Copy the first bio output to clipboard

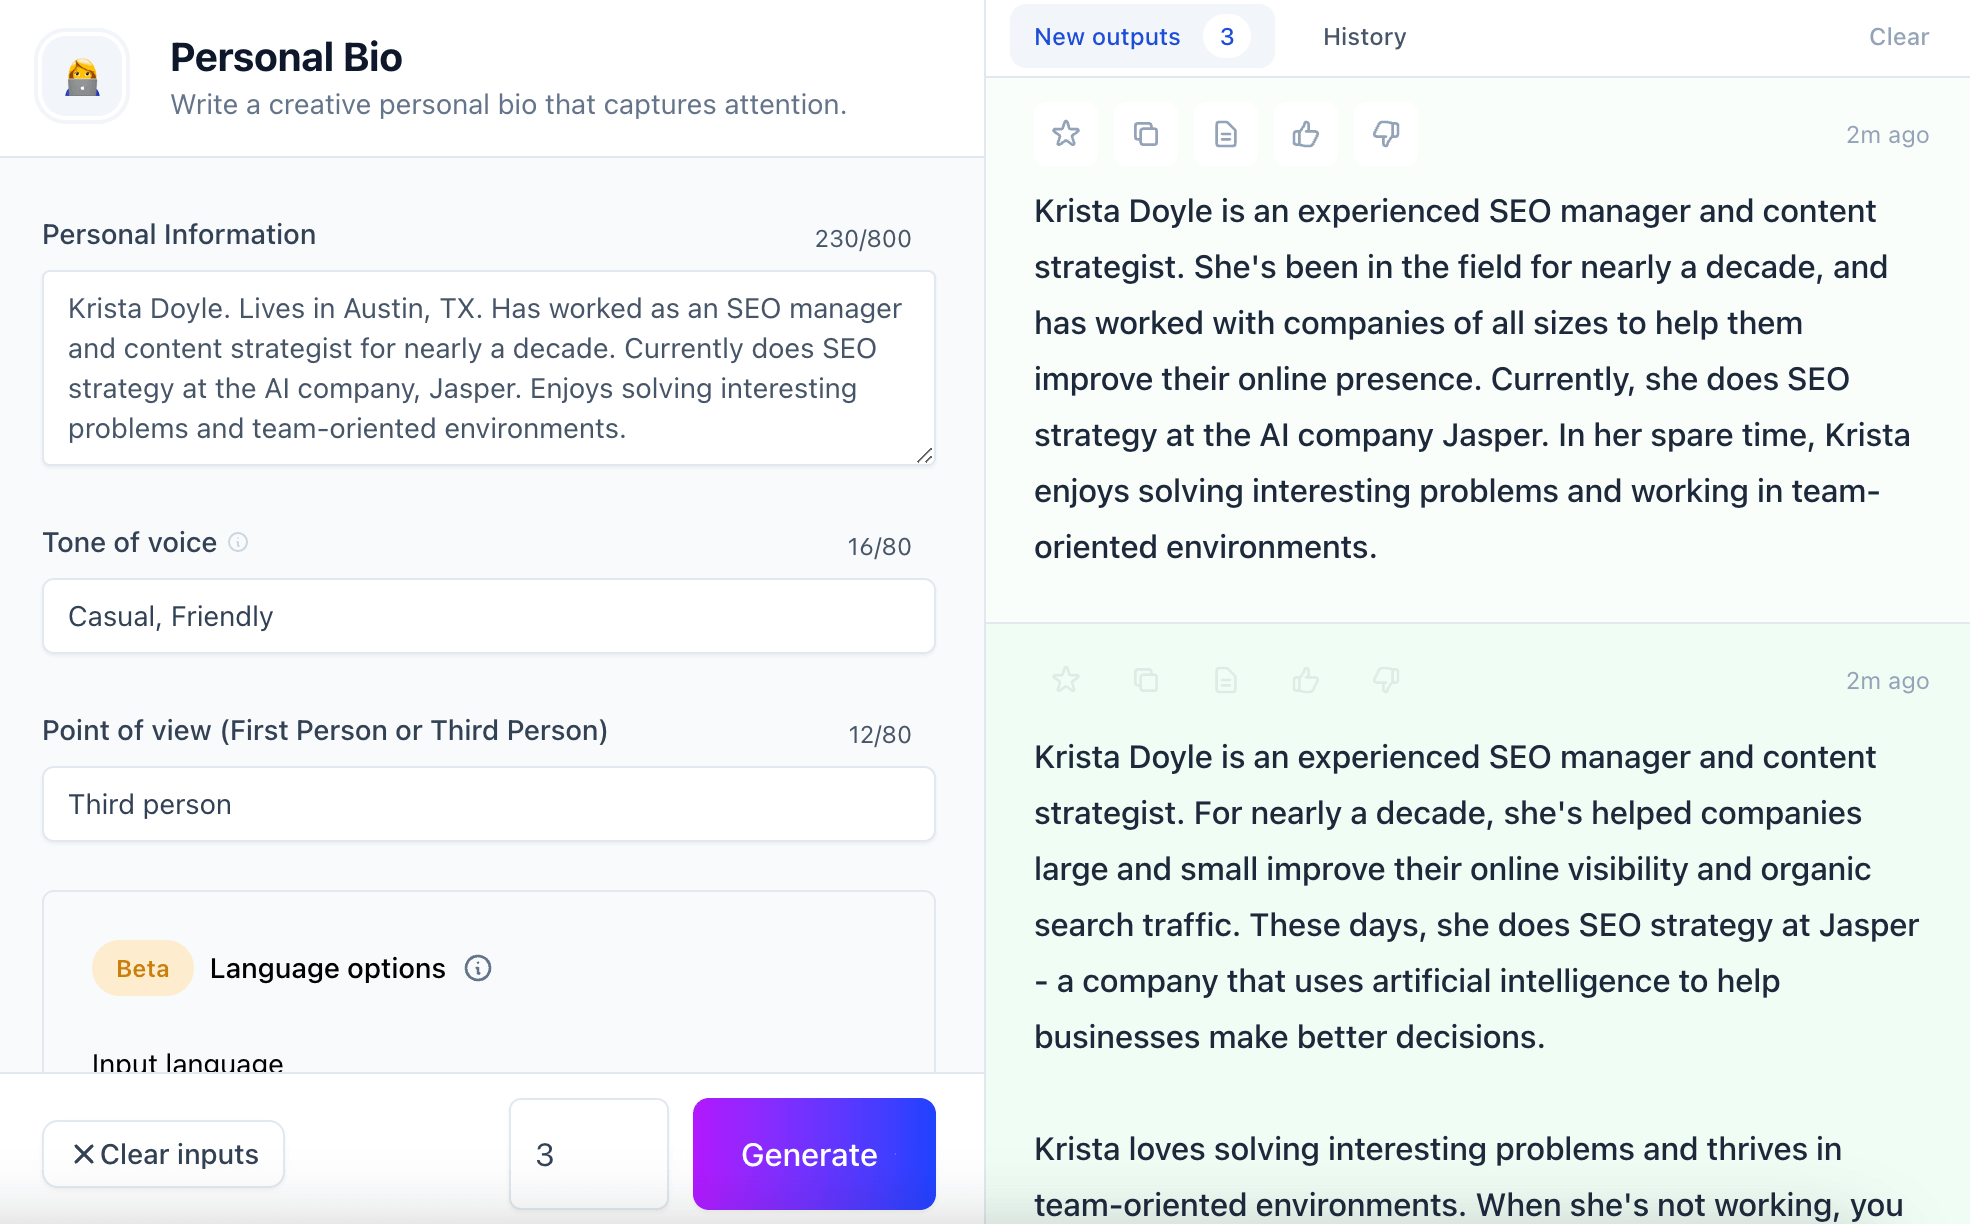pyautogui.click(x=1146, y=134)
